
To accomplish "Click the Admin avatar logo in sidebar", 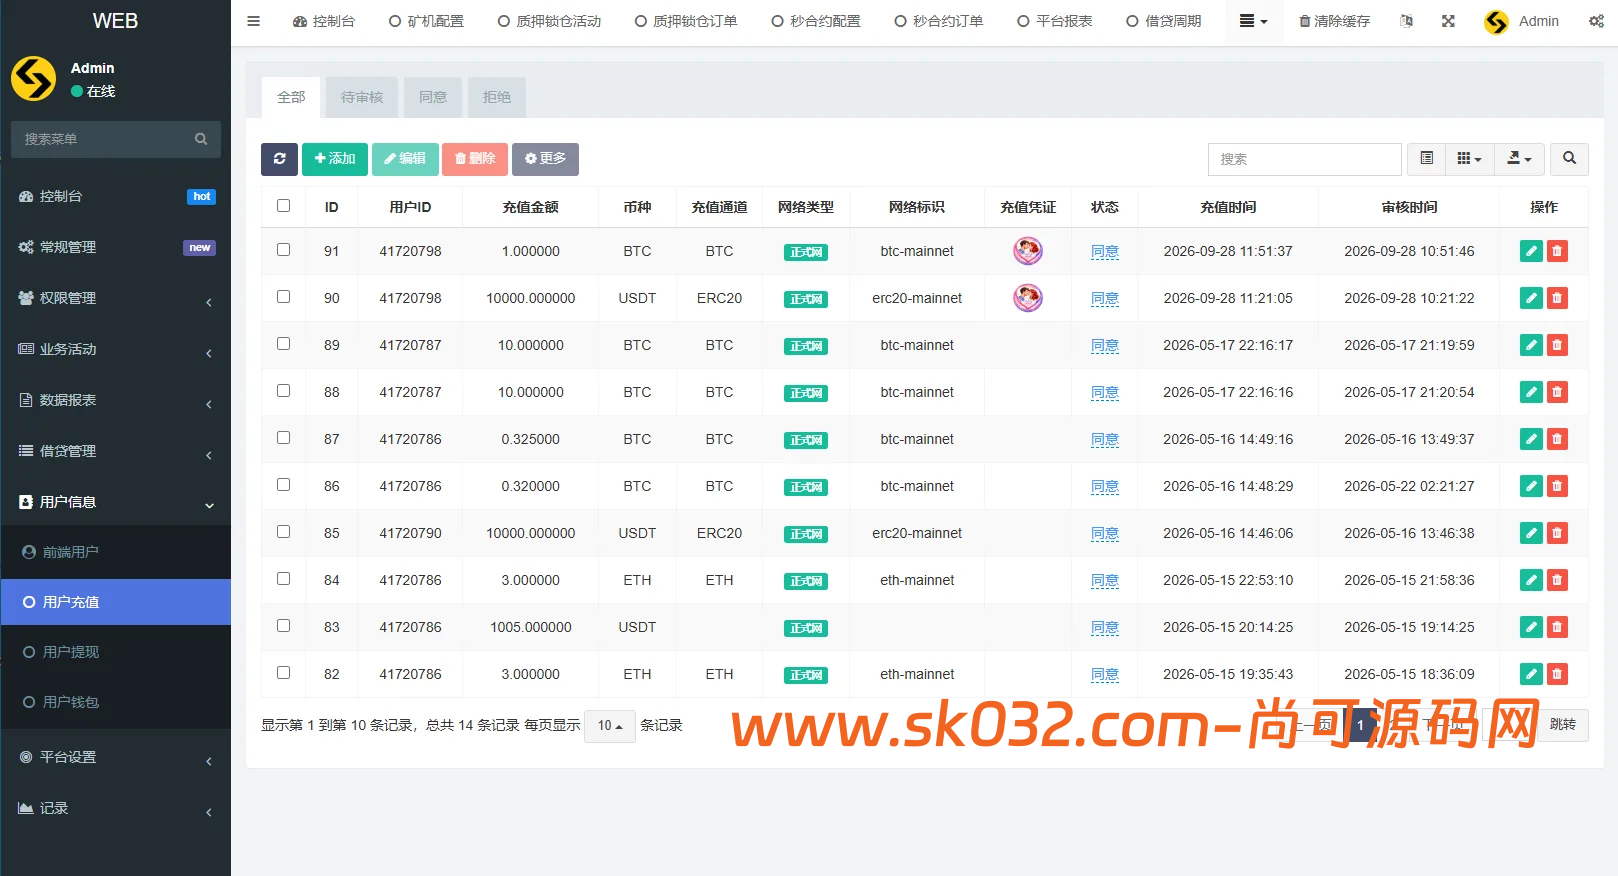I will pos(34,79).
